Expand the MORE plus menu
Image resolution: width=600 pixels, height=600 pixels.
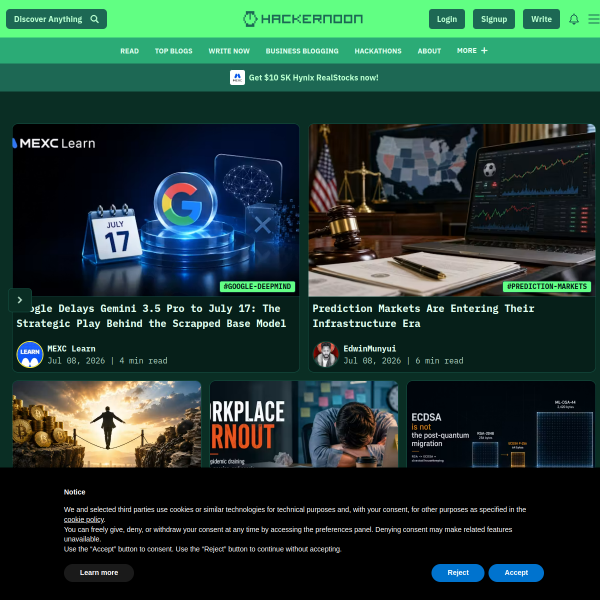[472, 51]
